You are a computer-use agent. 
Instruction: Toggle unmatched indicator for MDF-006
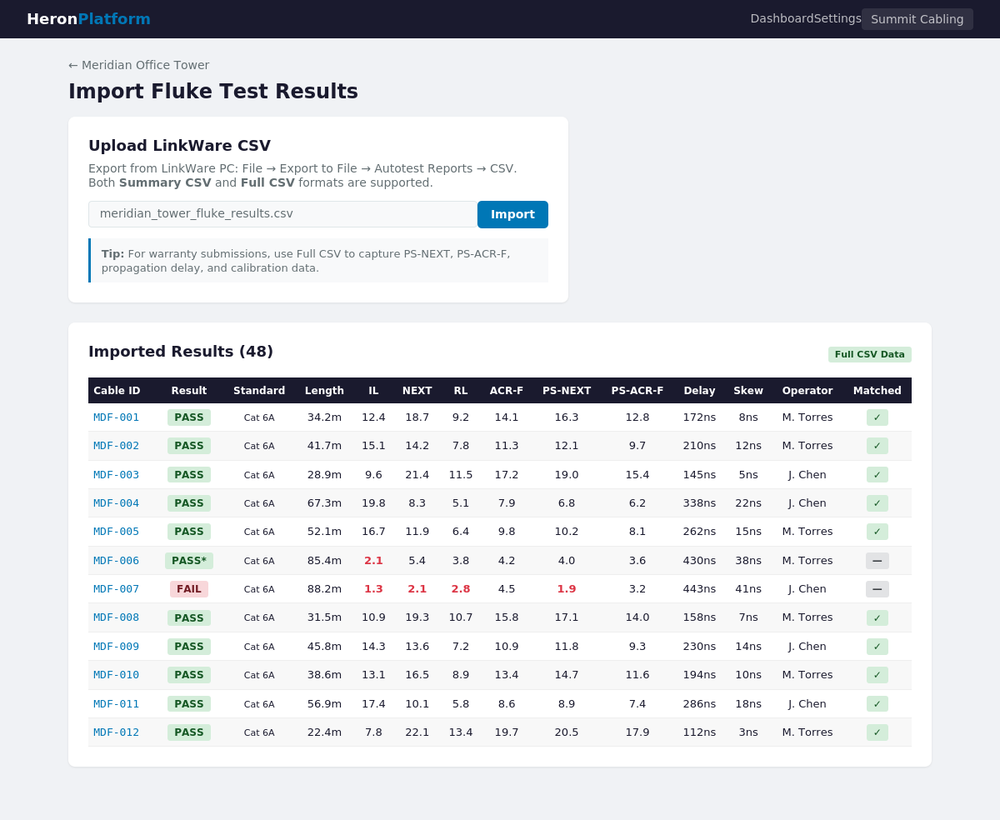click(877, 560)
